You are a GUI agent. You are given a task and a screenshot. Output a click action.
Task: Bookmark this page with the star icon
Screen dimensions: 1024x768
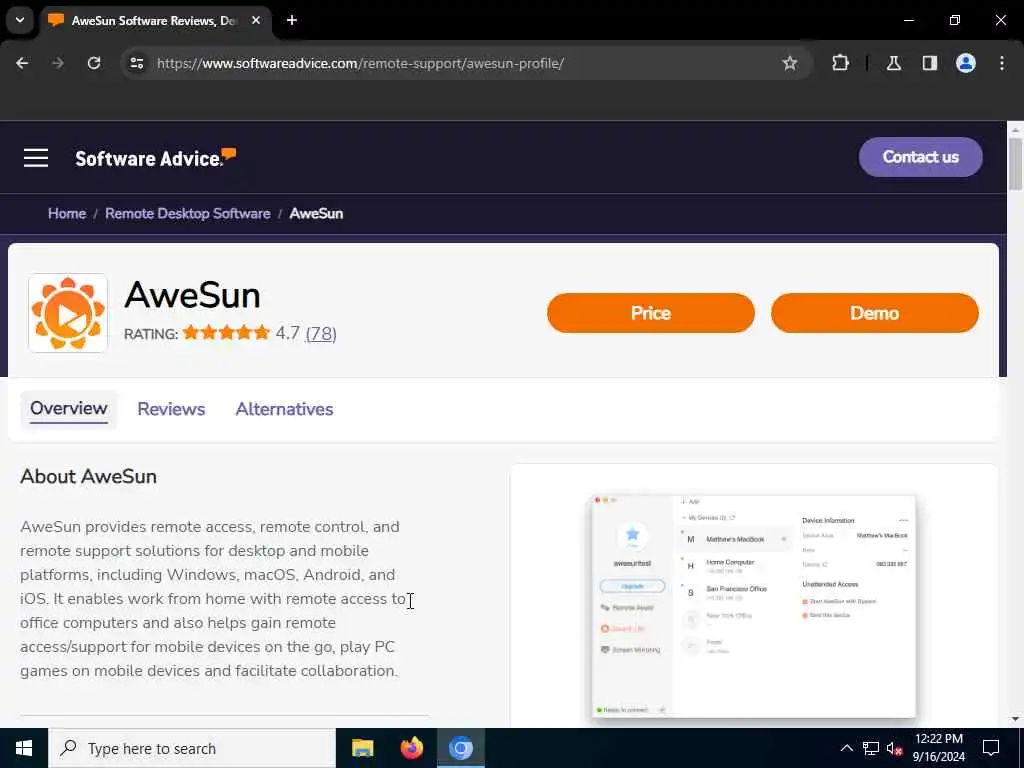pyautogui.click(x=790, y=63)
